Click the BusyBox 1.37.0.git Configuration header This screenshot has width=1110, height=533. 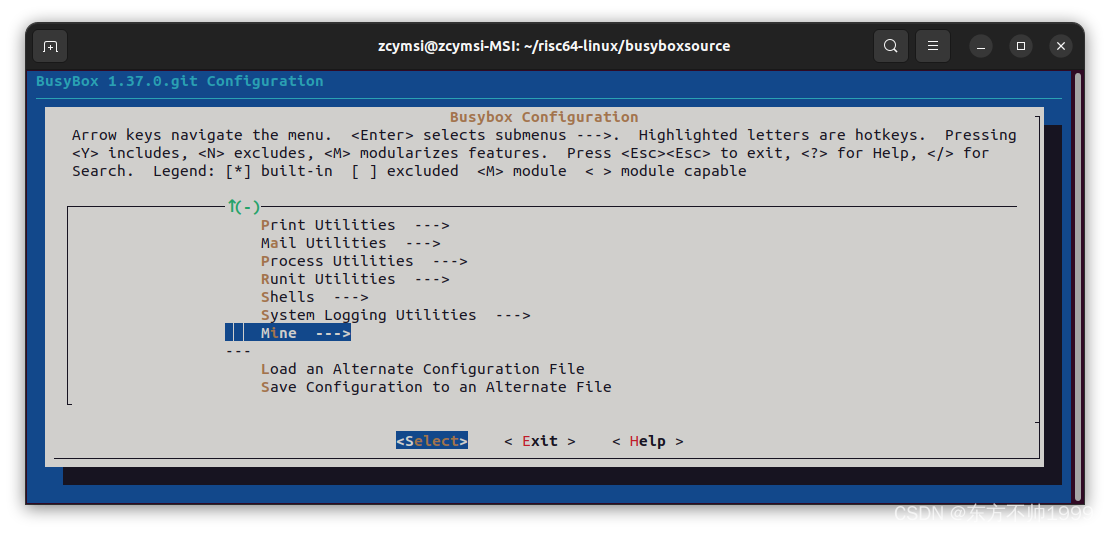[x=180, y=81]
